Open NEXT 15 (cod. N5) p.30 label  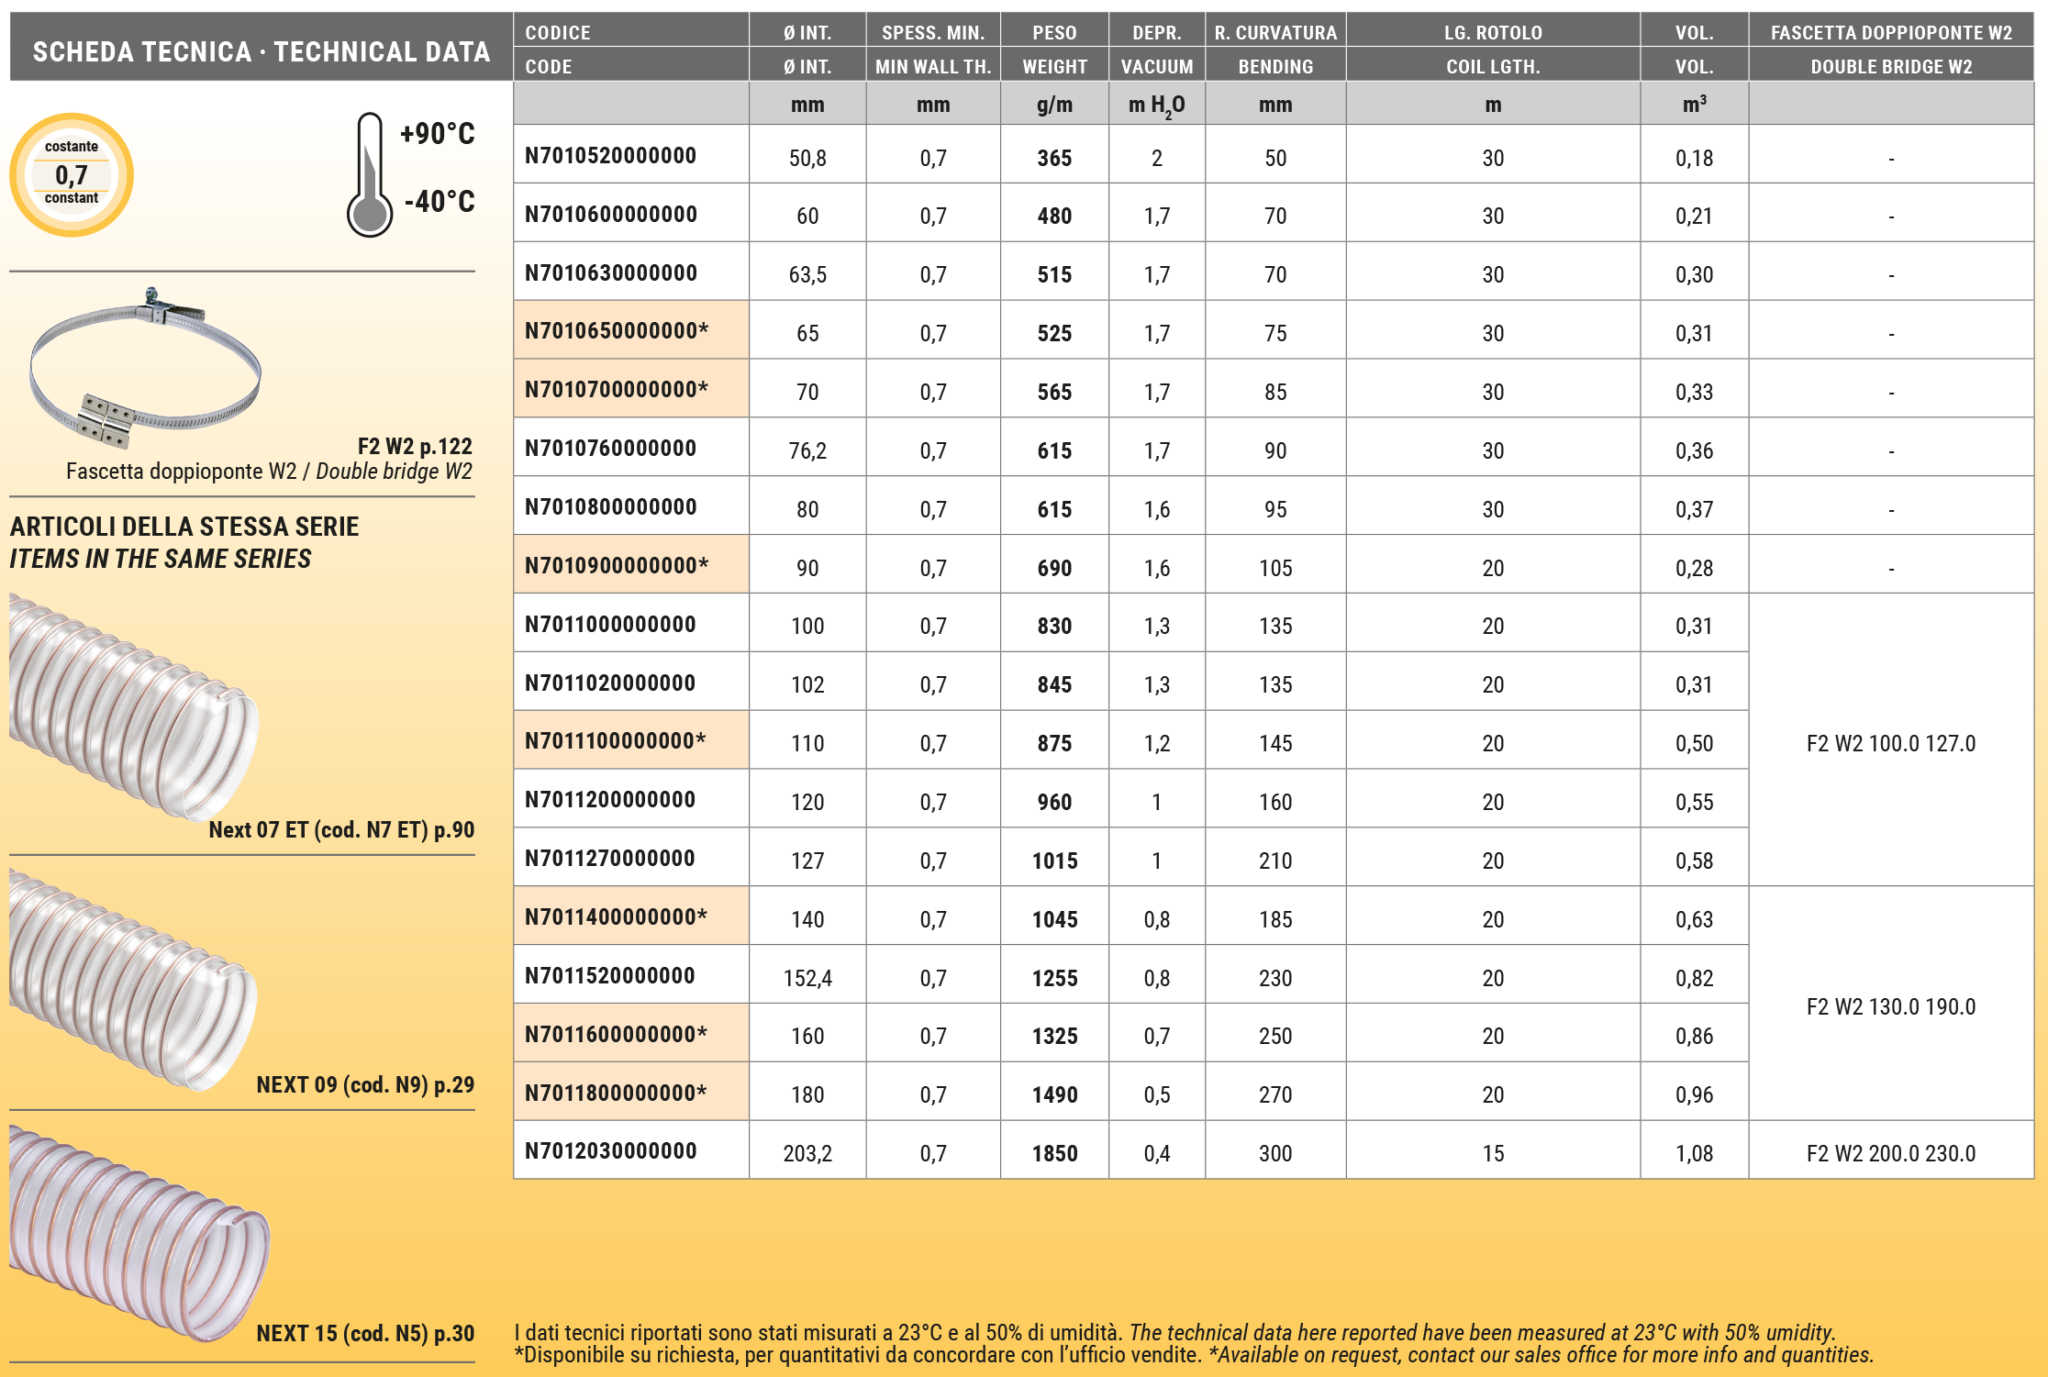coord(365,1333)
